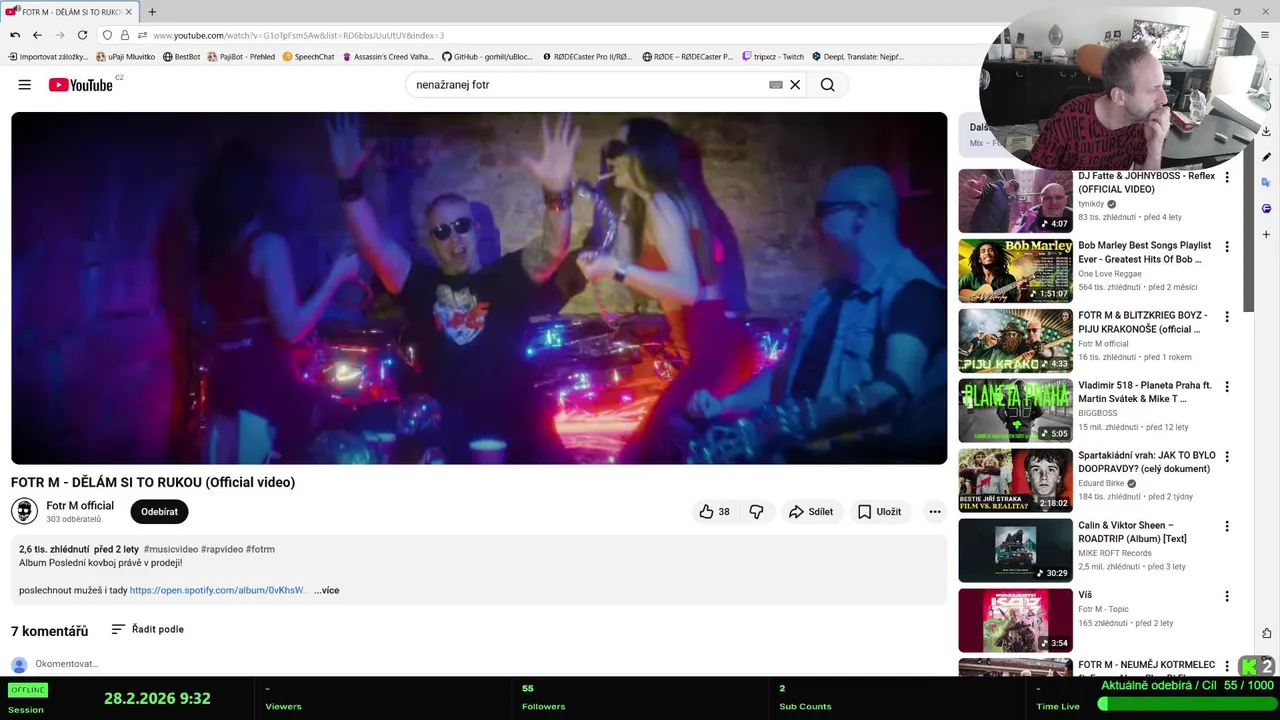Go back in browser history
The width and height of the screenshot is (1280, 720).
point(37,35)
